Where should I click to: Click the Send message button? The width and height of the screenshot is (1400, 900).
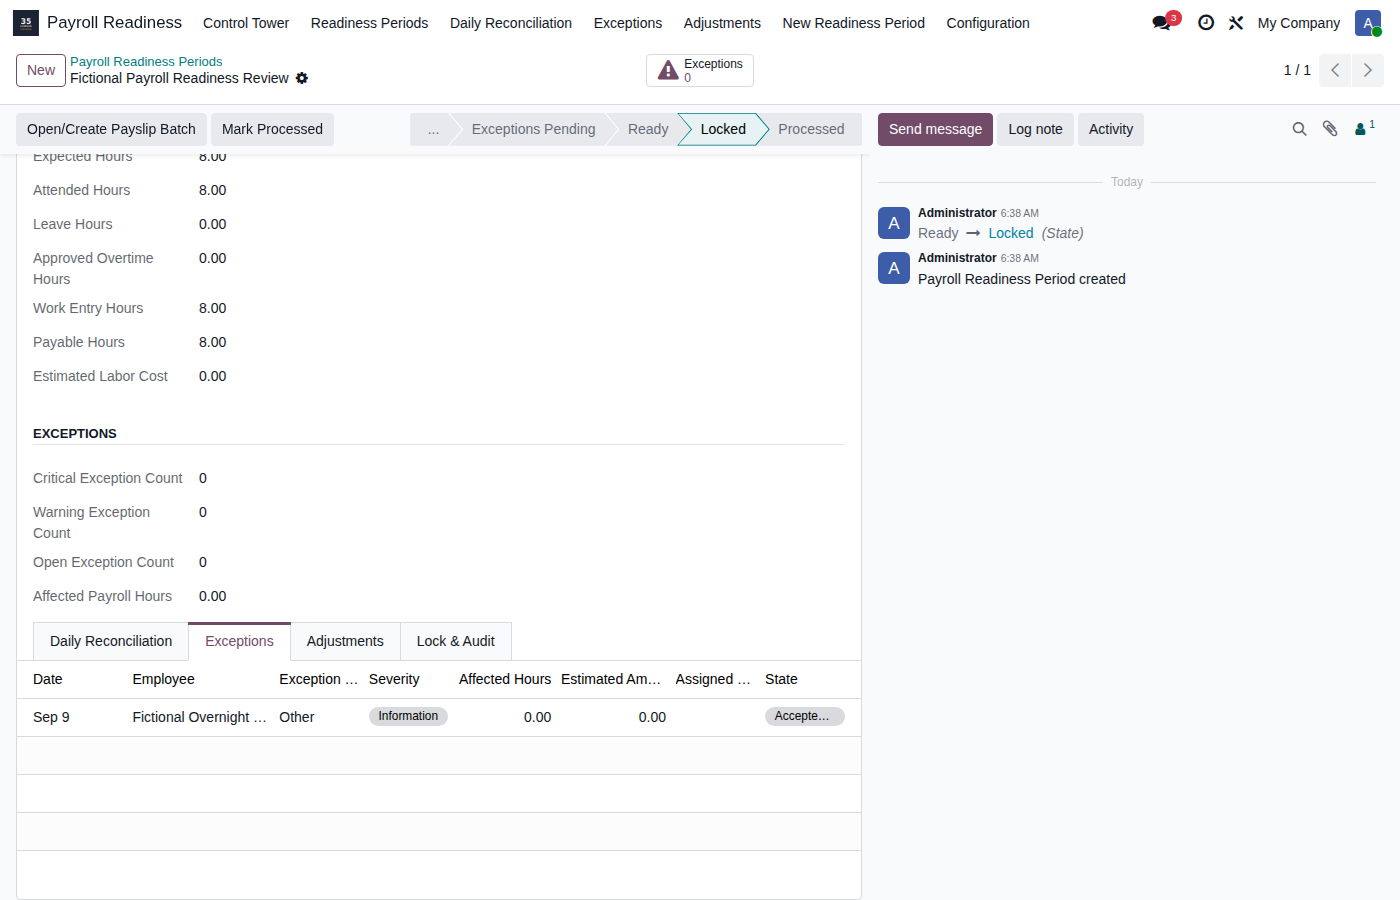click(x=935, y=129)
